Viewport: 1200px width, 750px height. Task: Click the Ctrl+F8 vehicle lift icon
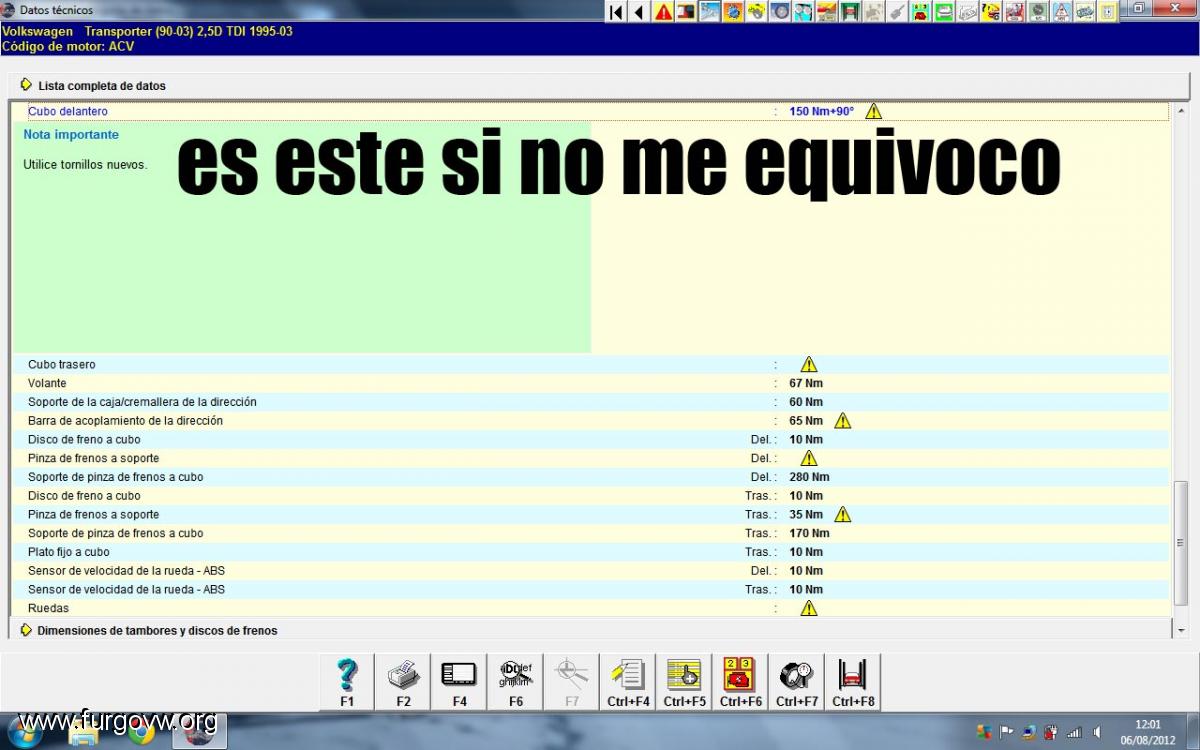pos(853,682)
